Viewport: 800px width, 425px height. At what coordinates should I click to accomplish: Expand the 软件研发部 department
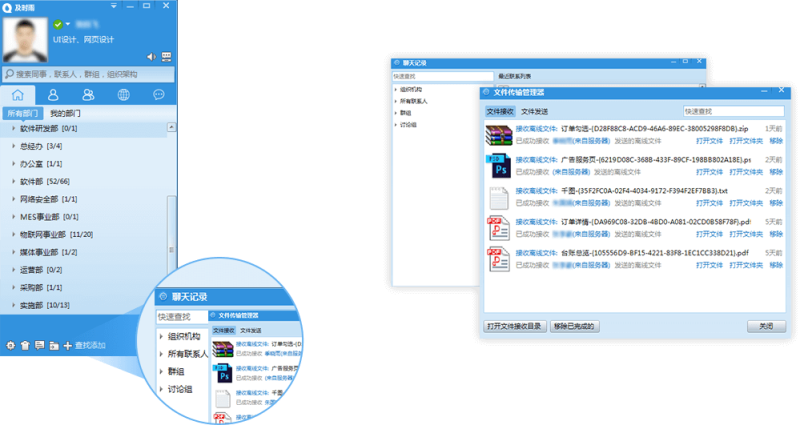click(13, 129)
